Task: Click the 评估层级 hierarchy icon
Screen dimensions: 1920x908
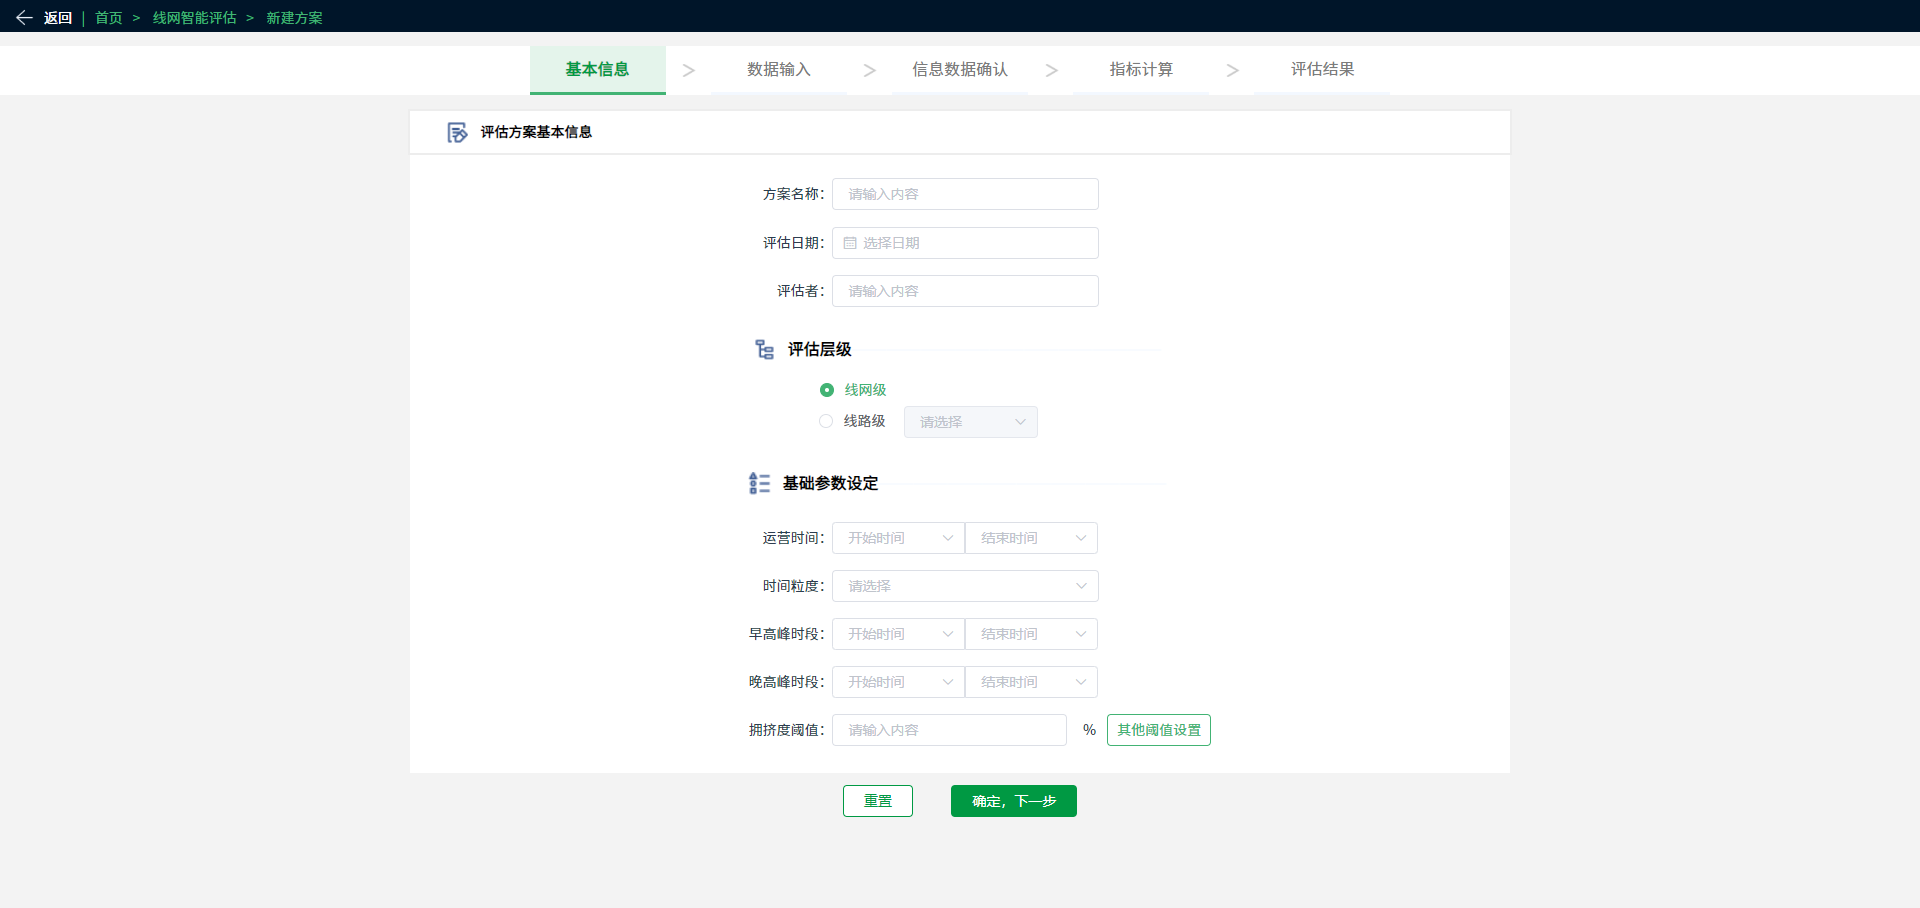Action: (765, 349)
